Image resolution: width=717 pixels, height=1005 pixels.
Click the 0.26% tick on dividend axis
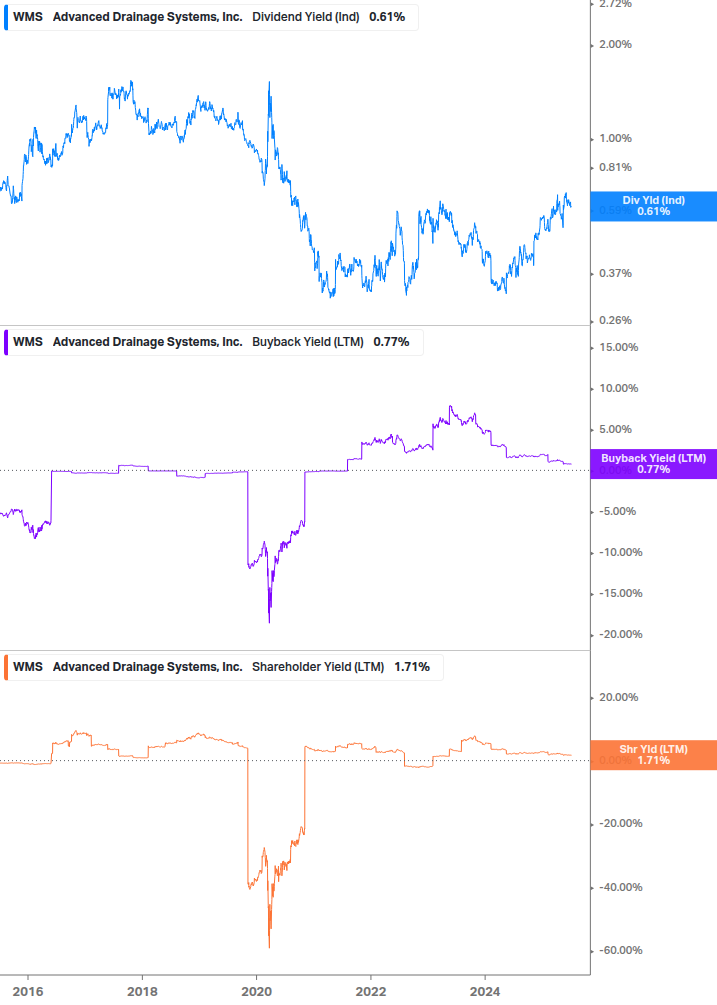[615, 320]
